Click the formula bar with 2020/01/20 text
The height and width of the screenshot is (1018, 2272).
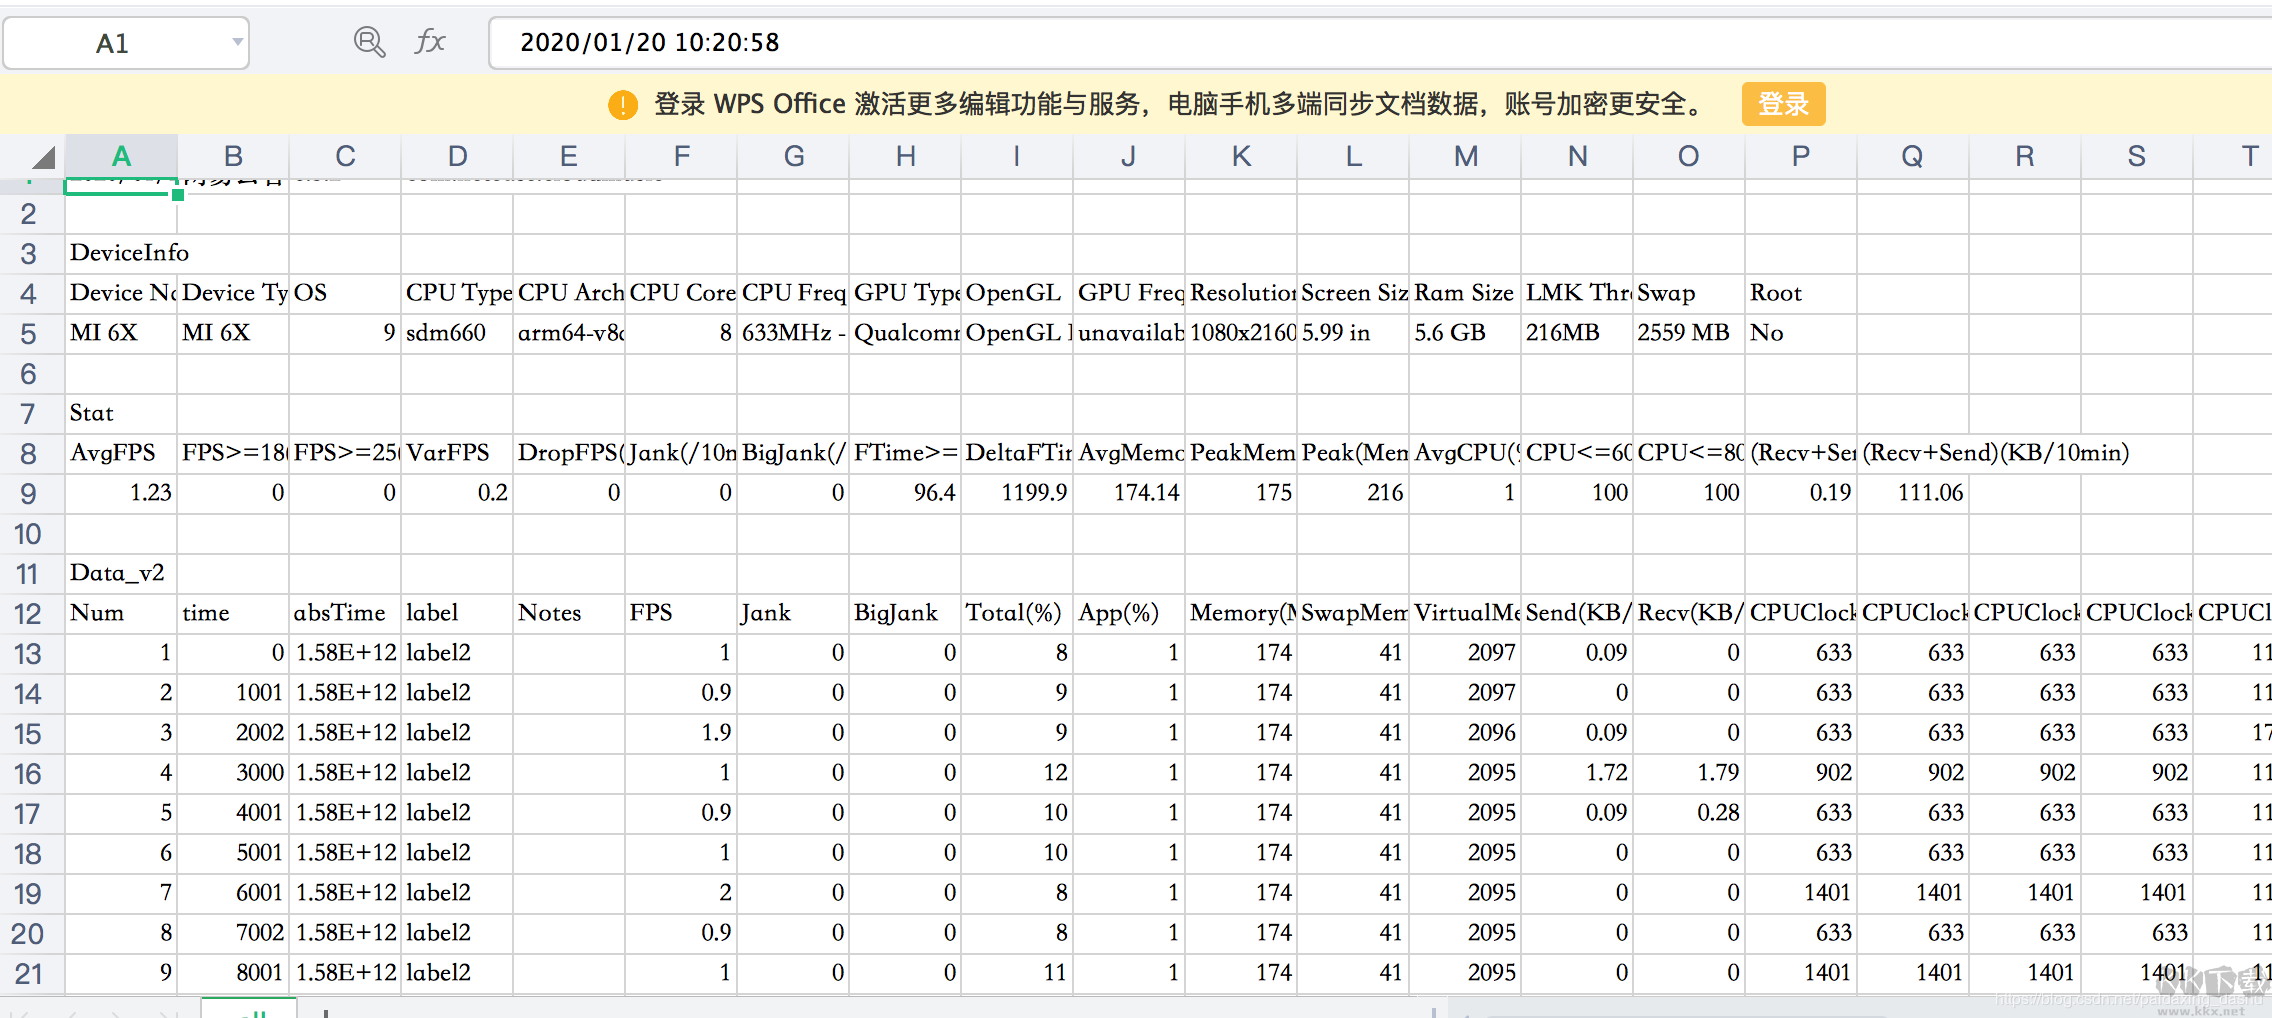coord(1300,42)
